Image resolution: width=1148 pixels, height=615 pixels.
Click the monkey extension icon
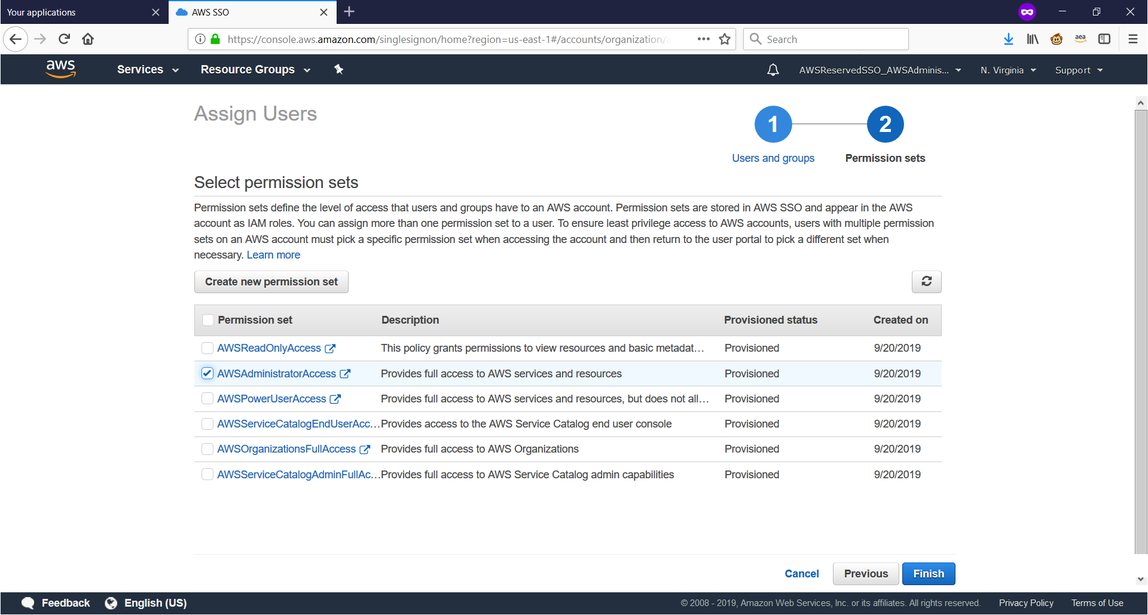(x=1056, y=40)
